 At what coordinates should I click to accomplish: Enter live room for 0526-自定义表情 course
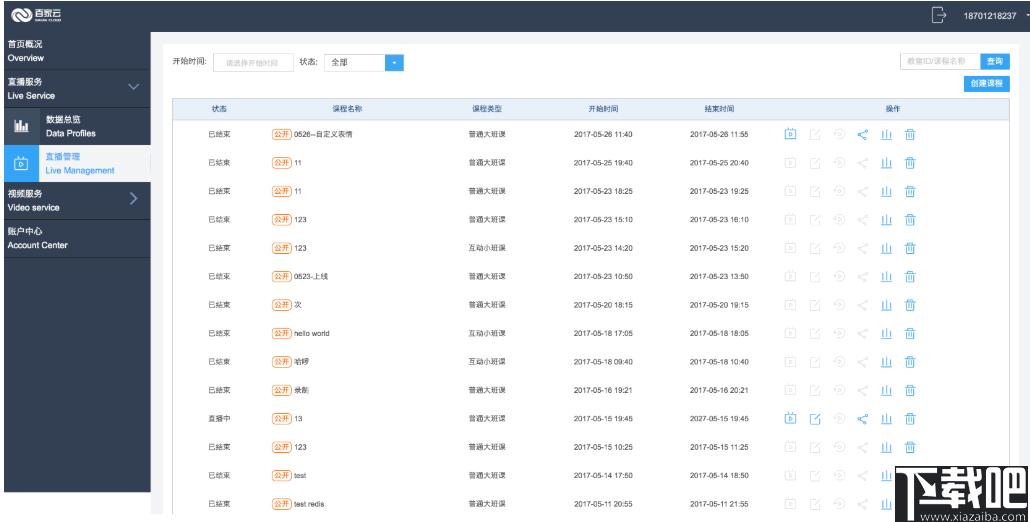pyautogui.click(x=790, y=134)
